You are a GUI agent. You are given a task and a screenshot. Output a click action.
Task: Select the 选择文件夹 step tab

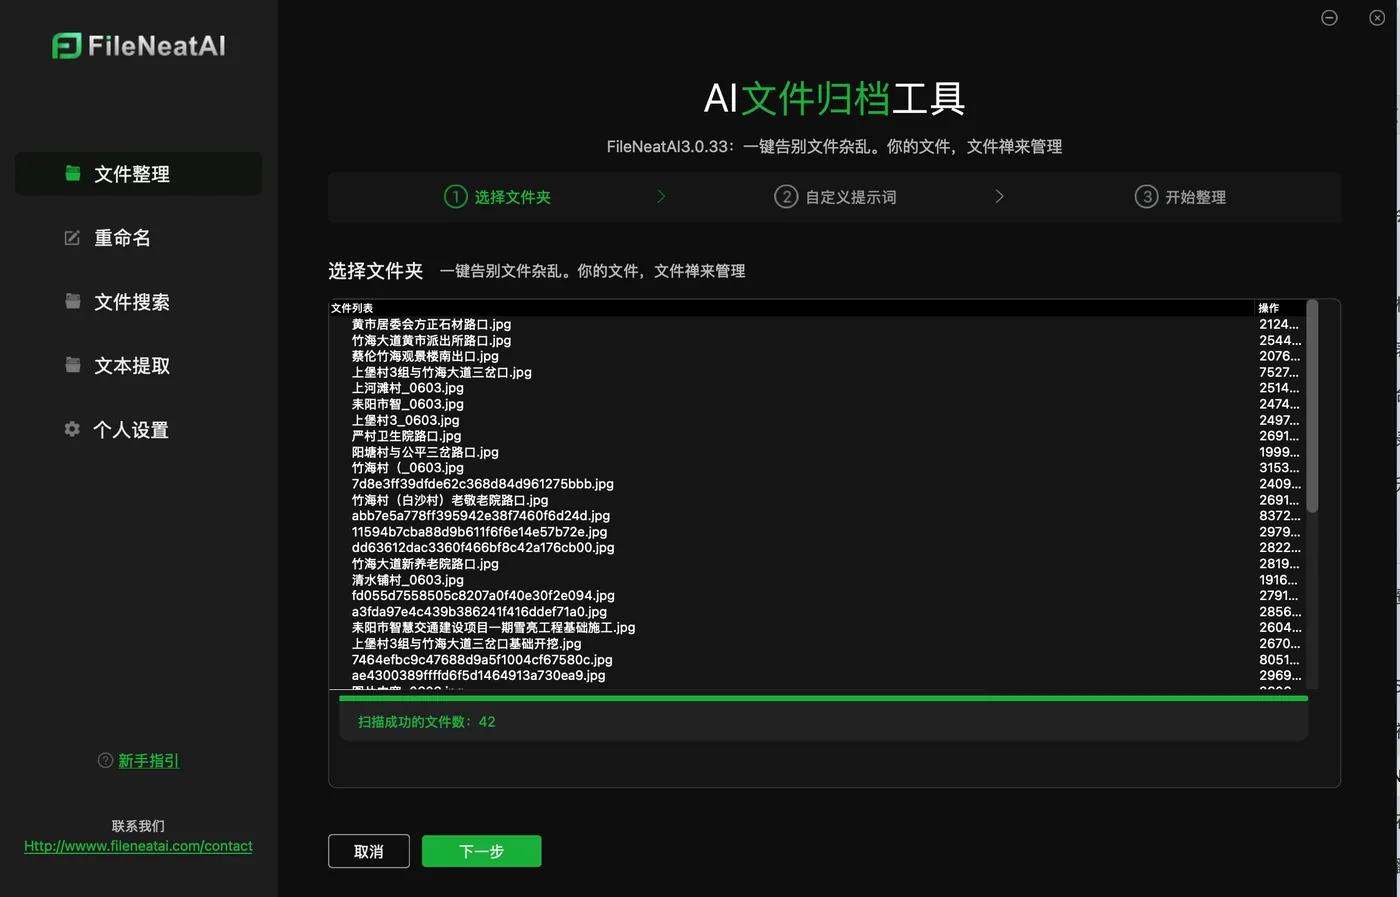(x=497, y=197)
